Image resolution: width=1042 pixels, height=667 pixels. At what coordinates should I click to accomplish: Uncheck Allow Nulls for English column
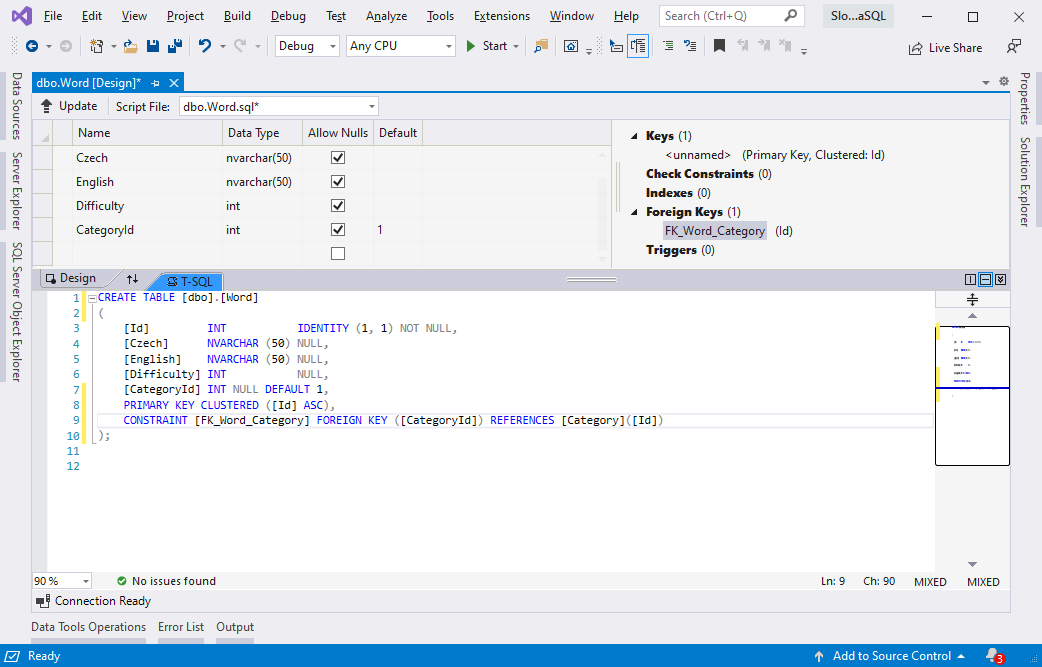[338, 181]
